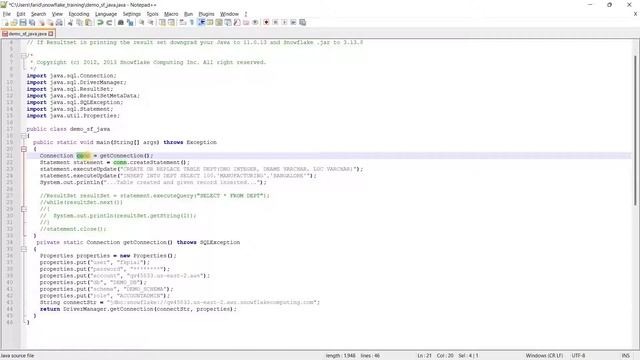640x360 pixels.
Task: Close the demo_sf_java.java tab with its X
Action: (51, 33)
